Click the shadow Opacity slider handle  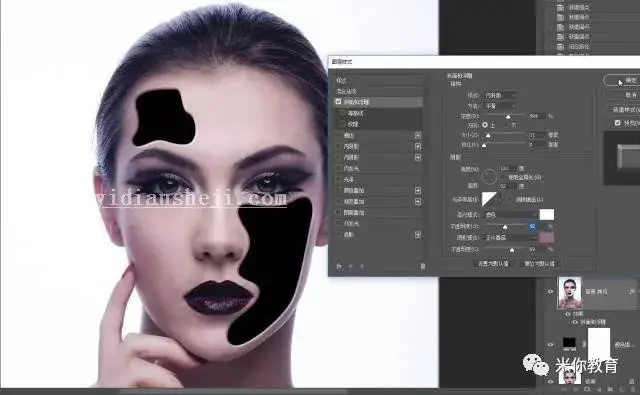(x=512, y=249)
